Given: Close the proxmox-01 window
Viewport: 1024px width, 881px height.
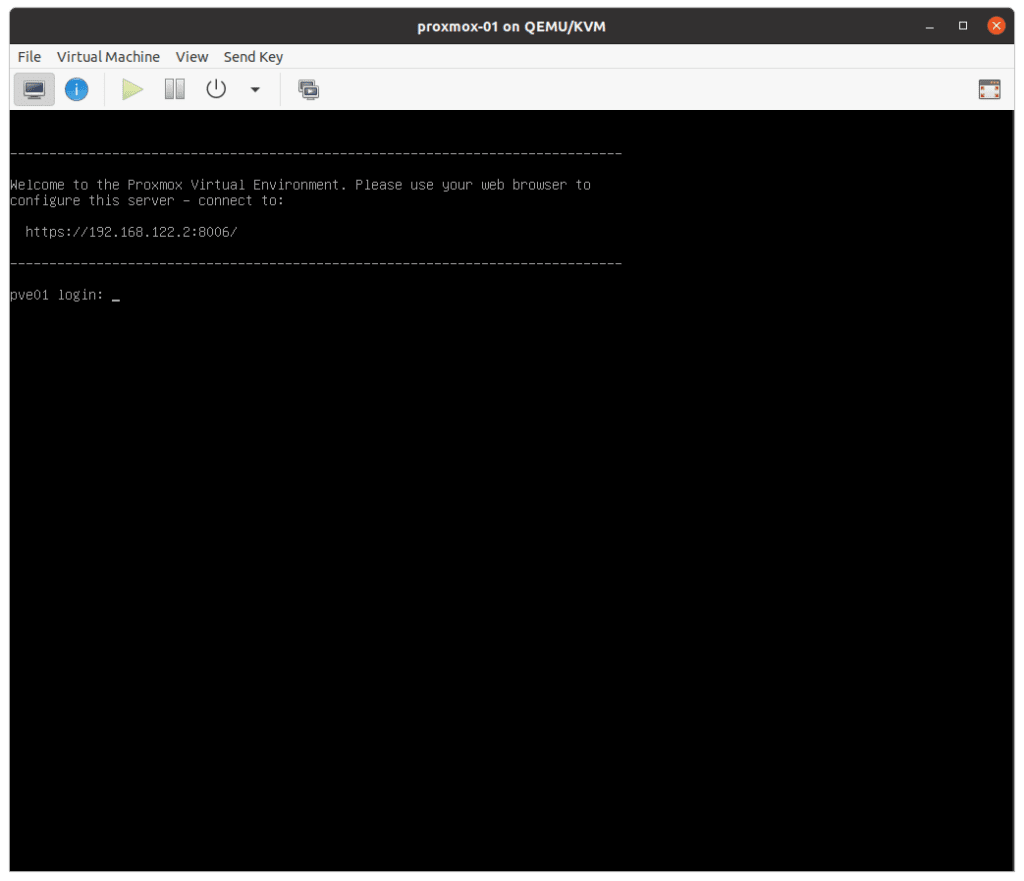Looking at the screenshot, I should pos(996,26).
